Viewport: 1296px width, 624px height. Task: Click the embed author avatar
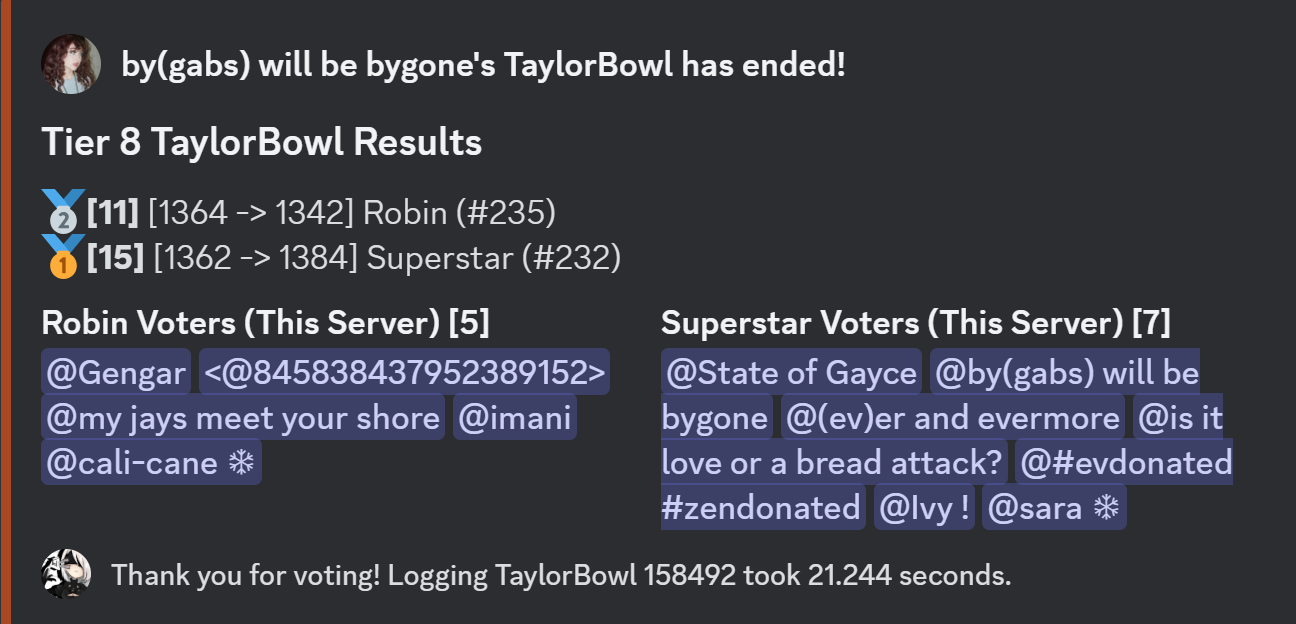71,65
